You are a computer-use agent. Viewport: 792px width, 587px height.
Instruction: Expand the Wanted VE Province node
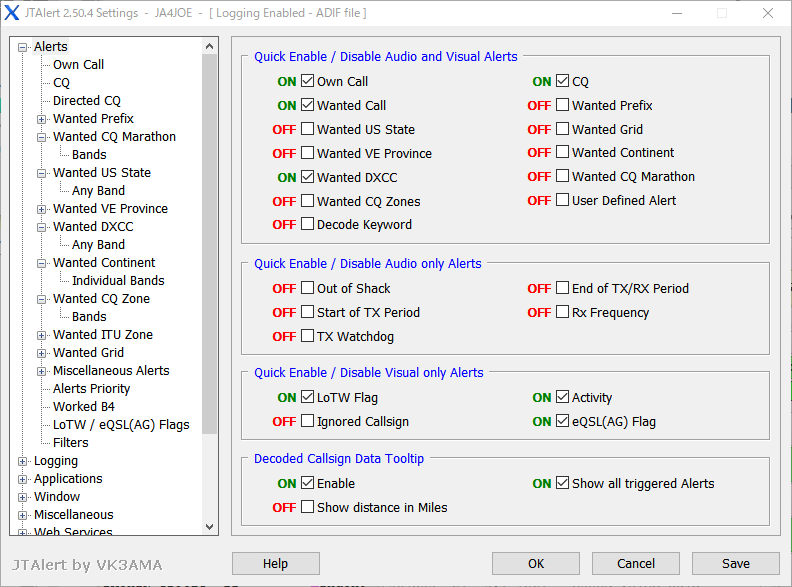tap(41, 209)
